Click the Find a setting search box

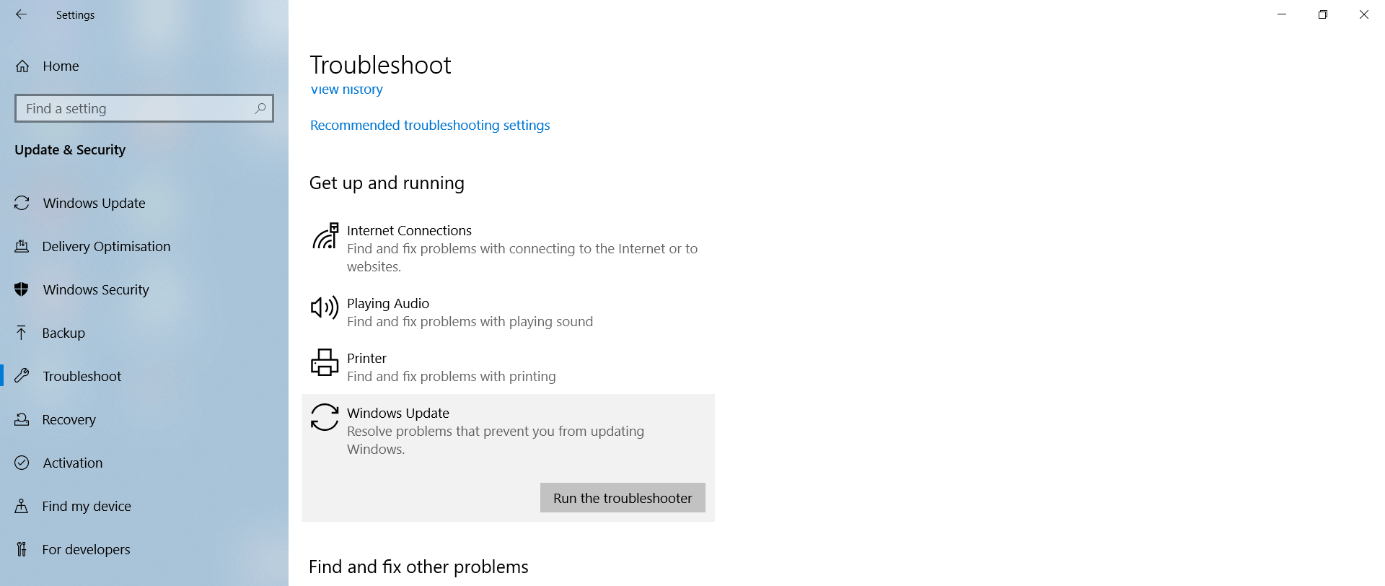coord(135,108)
